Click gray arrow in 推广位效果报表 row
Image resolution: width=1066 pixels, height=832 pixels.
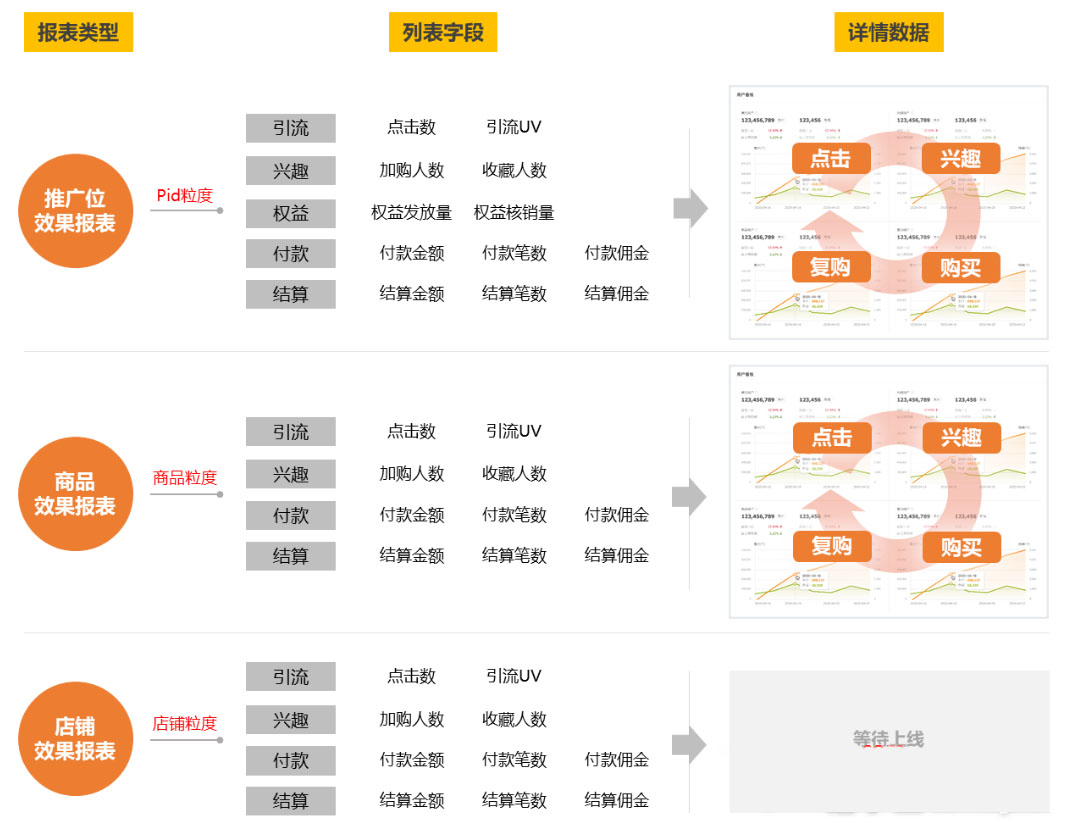(690, 209)
